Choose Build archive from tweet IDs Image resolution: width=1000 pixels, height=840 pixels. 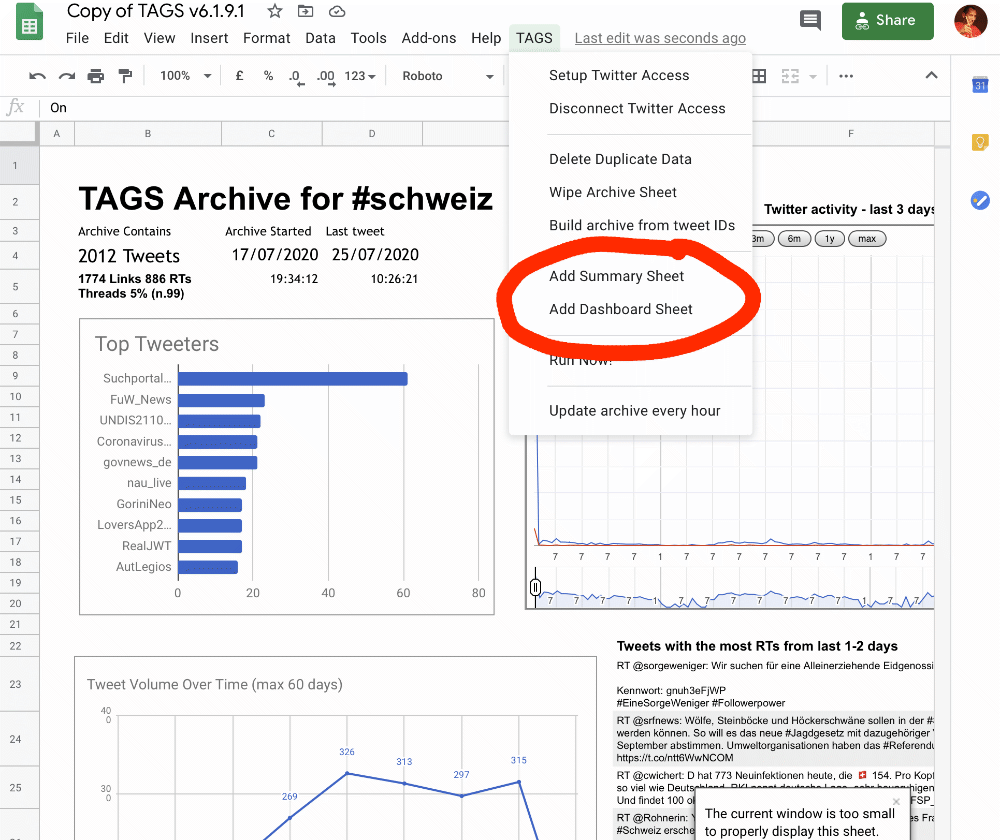631,225
